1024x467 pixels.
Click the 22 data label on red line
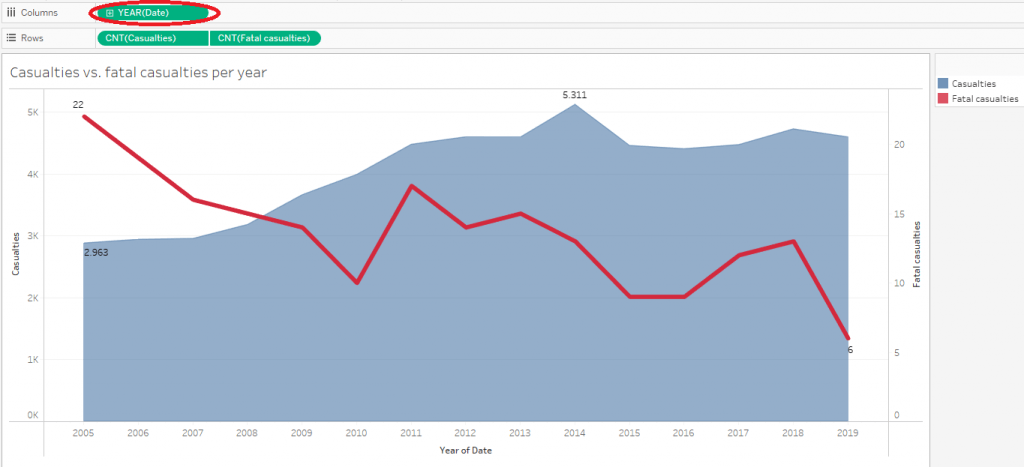(x=77, y=105)
